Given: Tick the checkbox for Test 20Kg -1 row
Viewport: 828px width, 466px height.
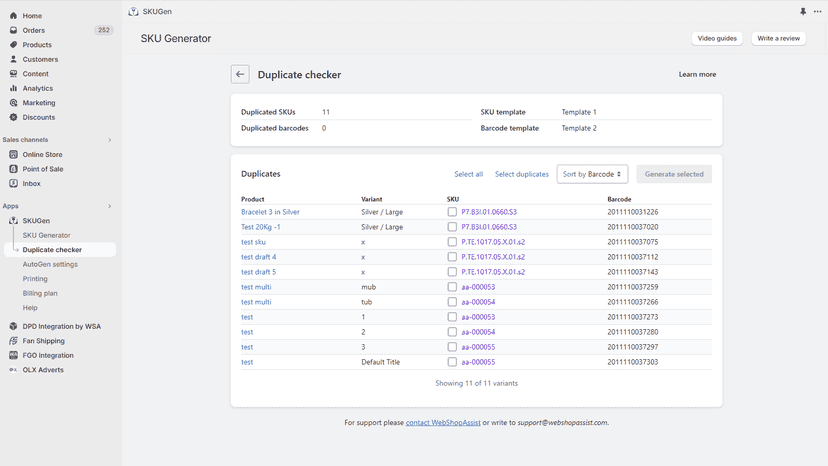Looking at the screenshot, I should [452, 227].
